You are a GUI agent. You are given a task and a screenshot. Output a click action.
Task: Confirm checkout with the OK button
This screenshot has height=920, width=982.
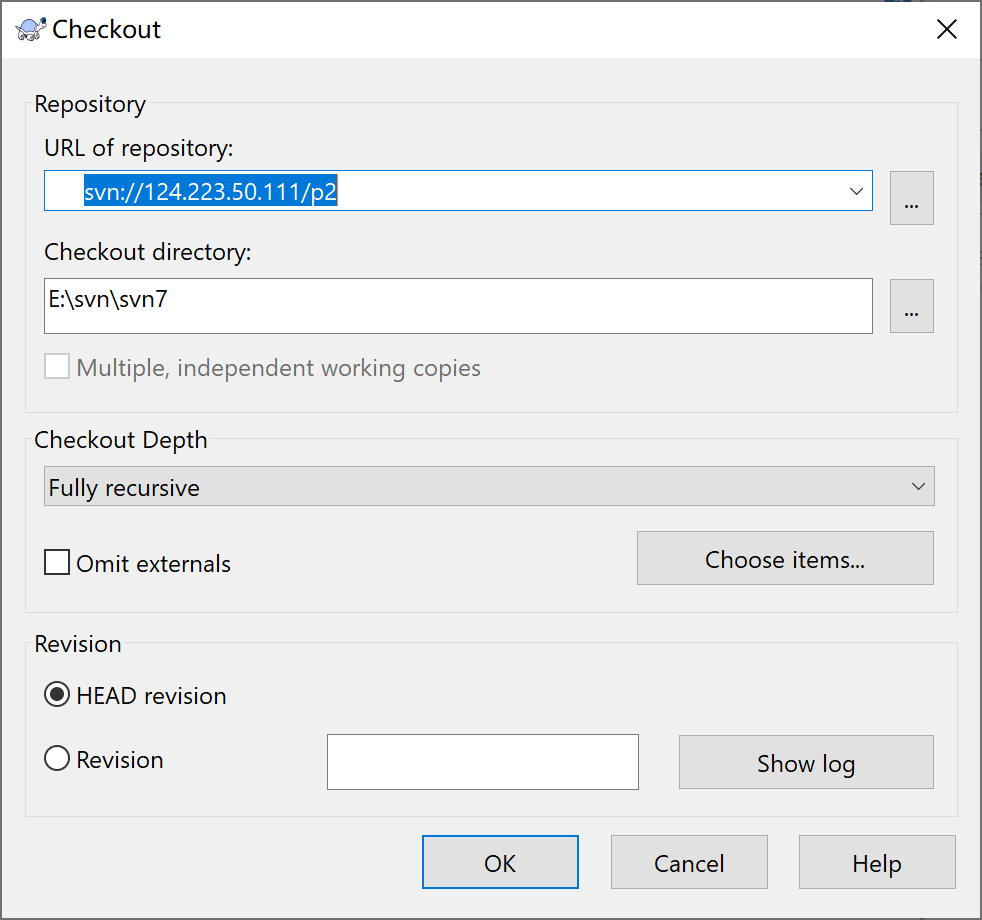click(x=500, y=862)
